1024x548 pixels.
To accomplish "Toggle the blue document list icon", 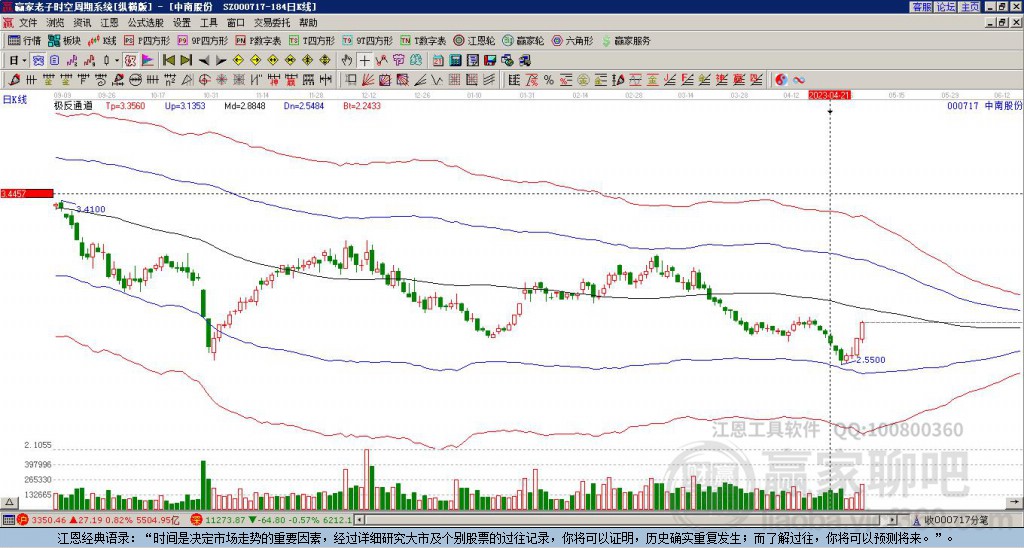I will pyautogui.click(x=54, y=61).
